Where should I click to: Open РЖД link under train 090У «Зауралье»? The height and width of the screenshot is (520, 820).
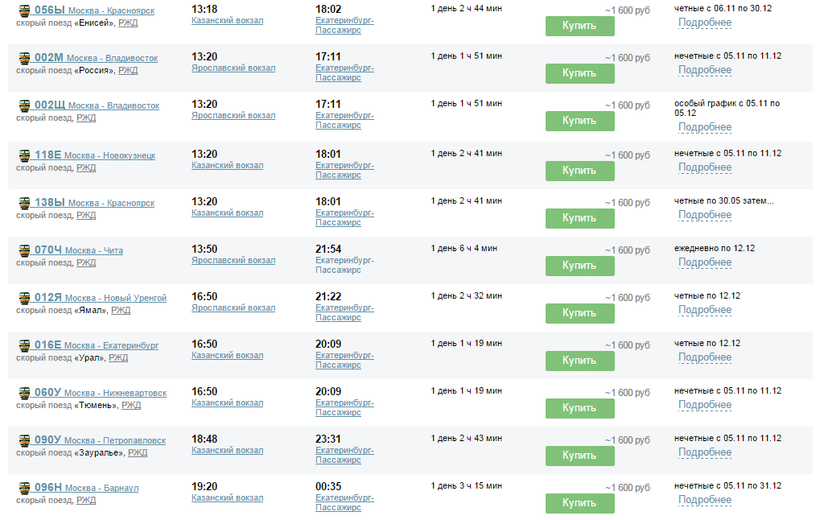click(138, 453)
